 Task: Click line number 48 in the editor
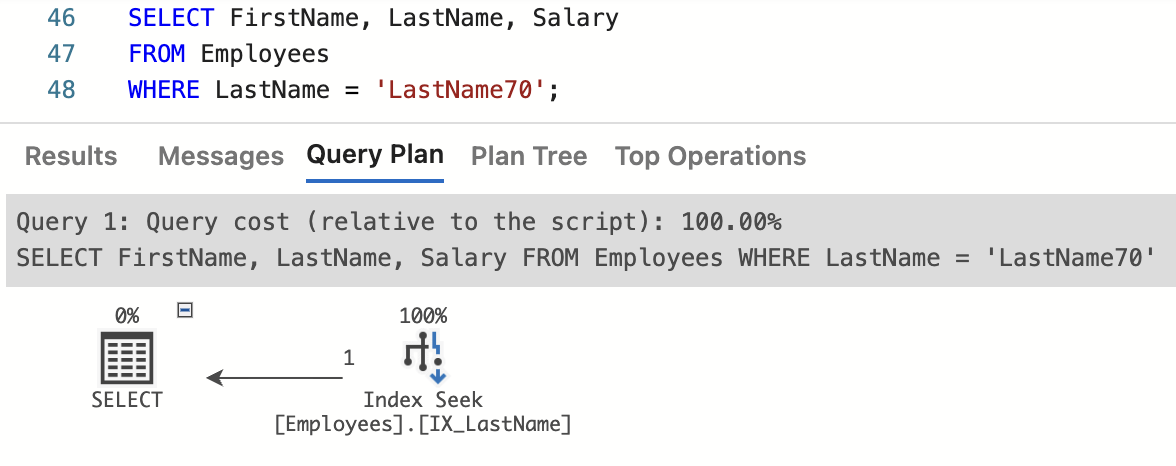[62, 90]
